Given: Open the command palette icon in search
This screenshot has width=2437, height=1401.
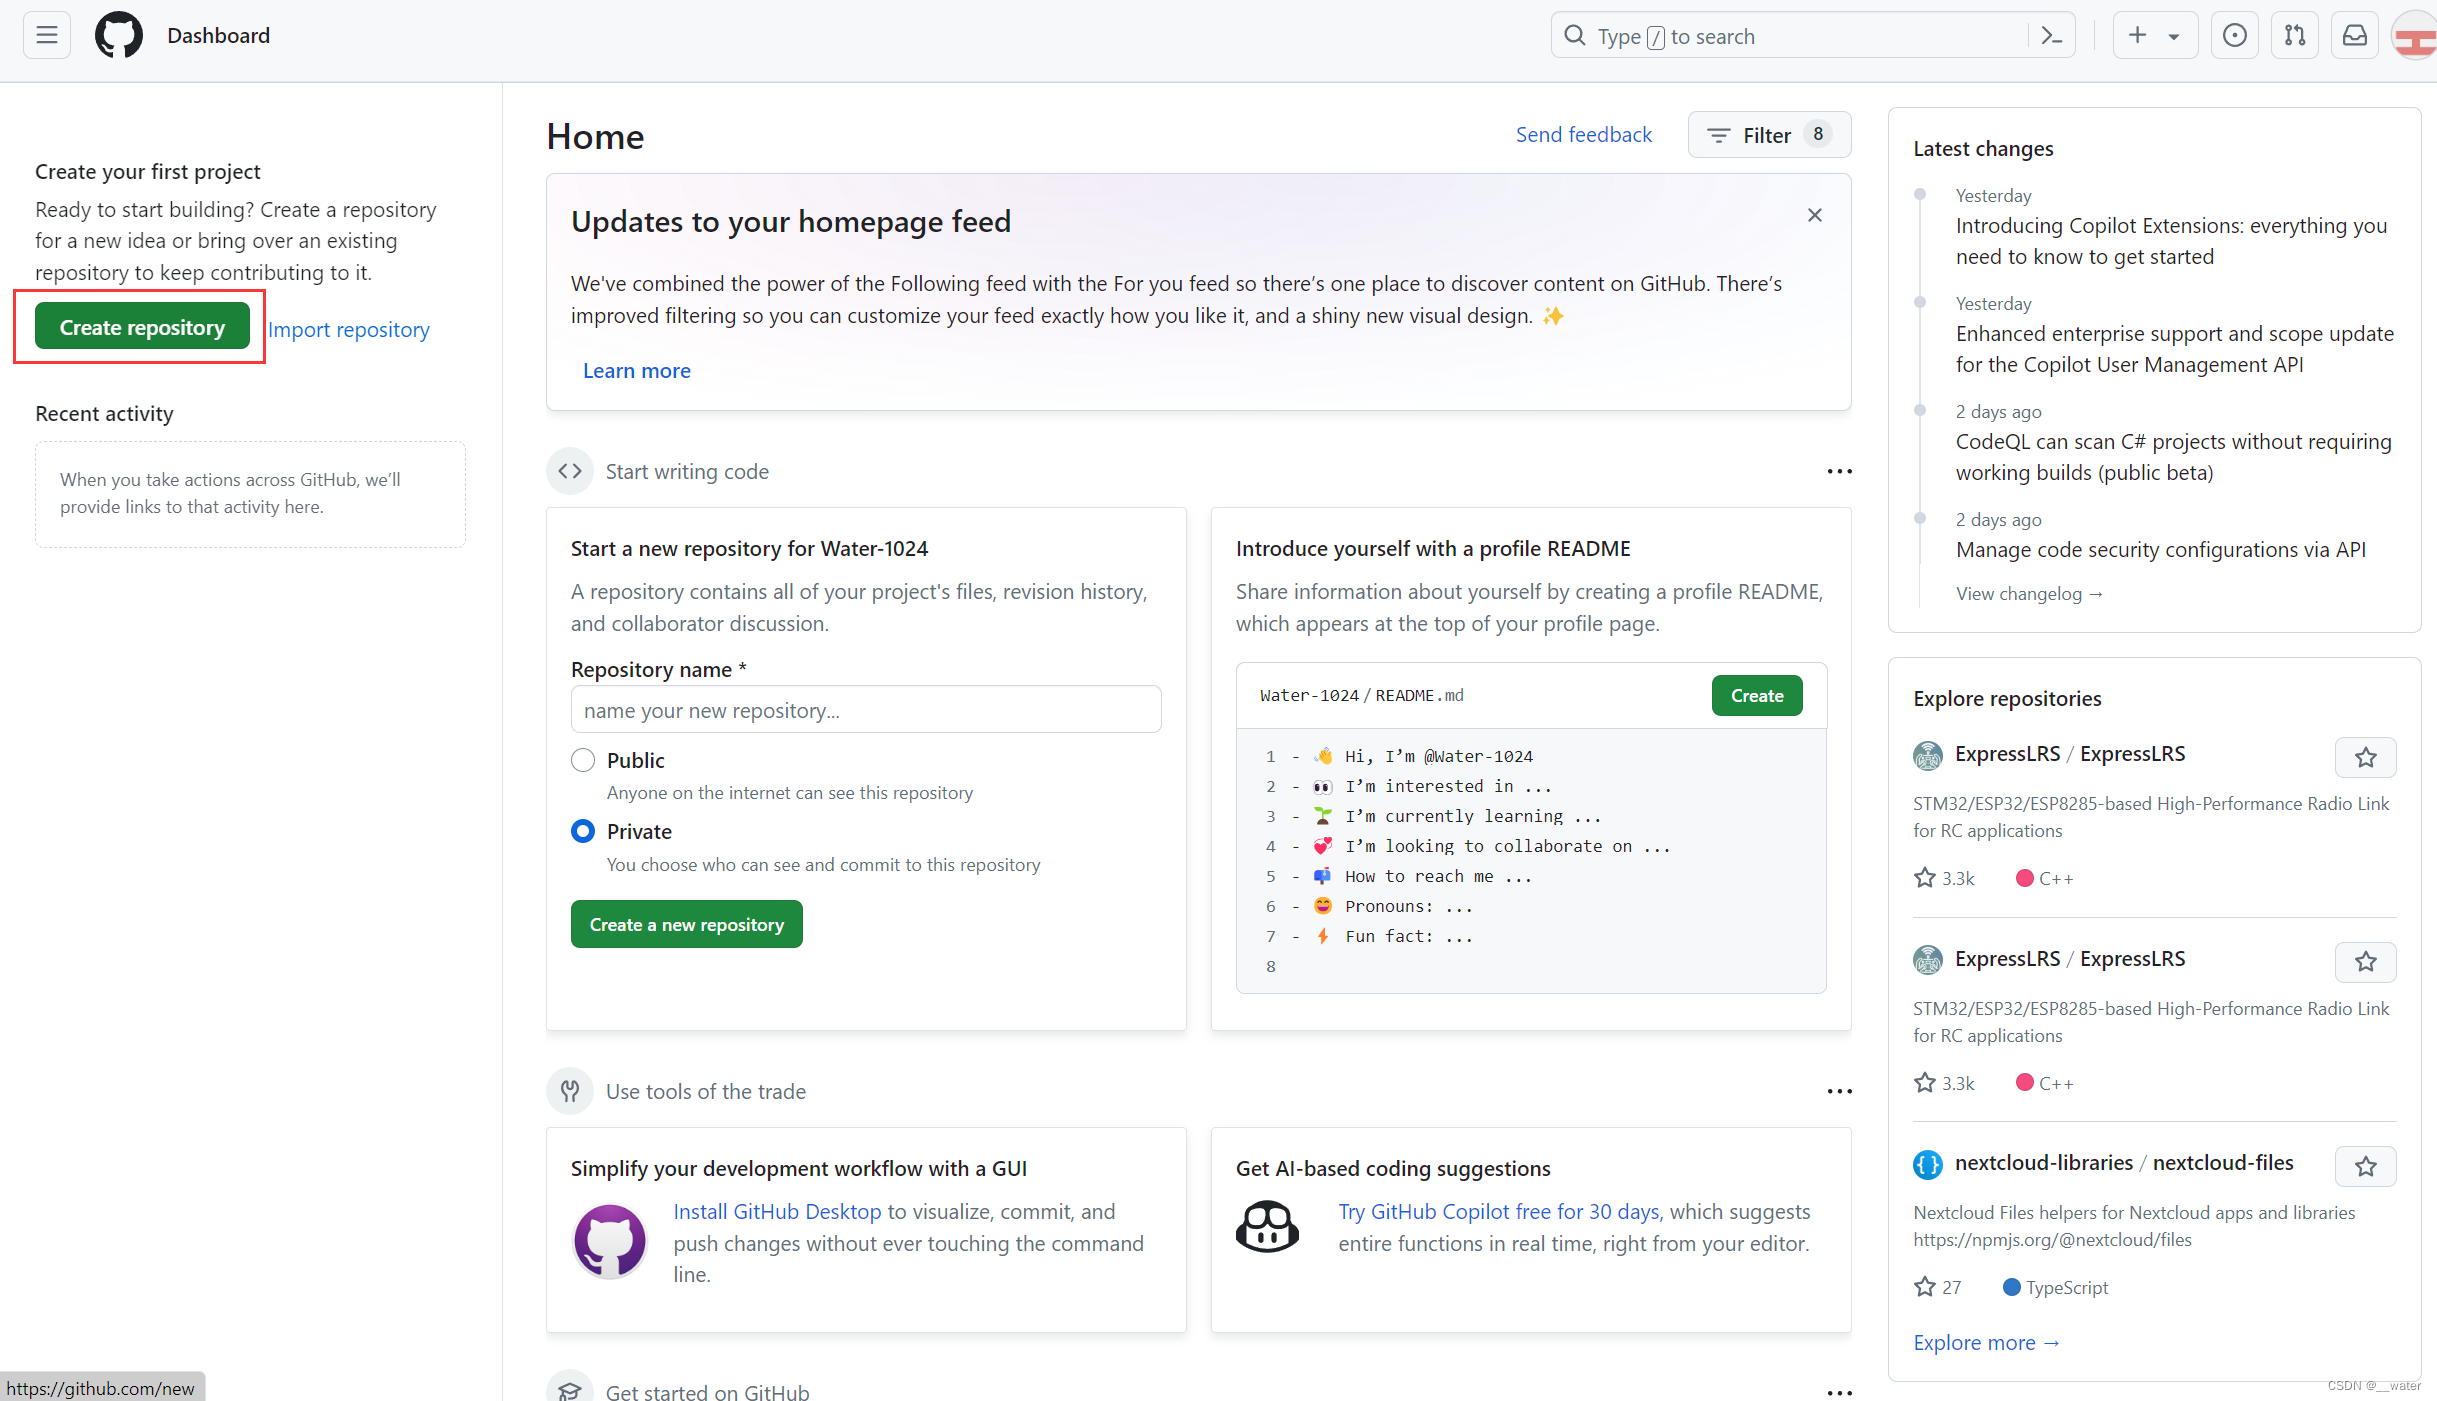Looking at the screenshot, I should coord(2052,36).
